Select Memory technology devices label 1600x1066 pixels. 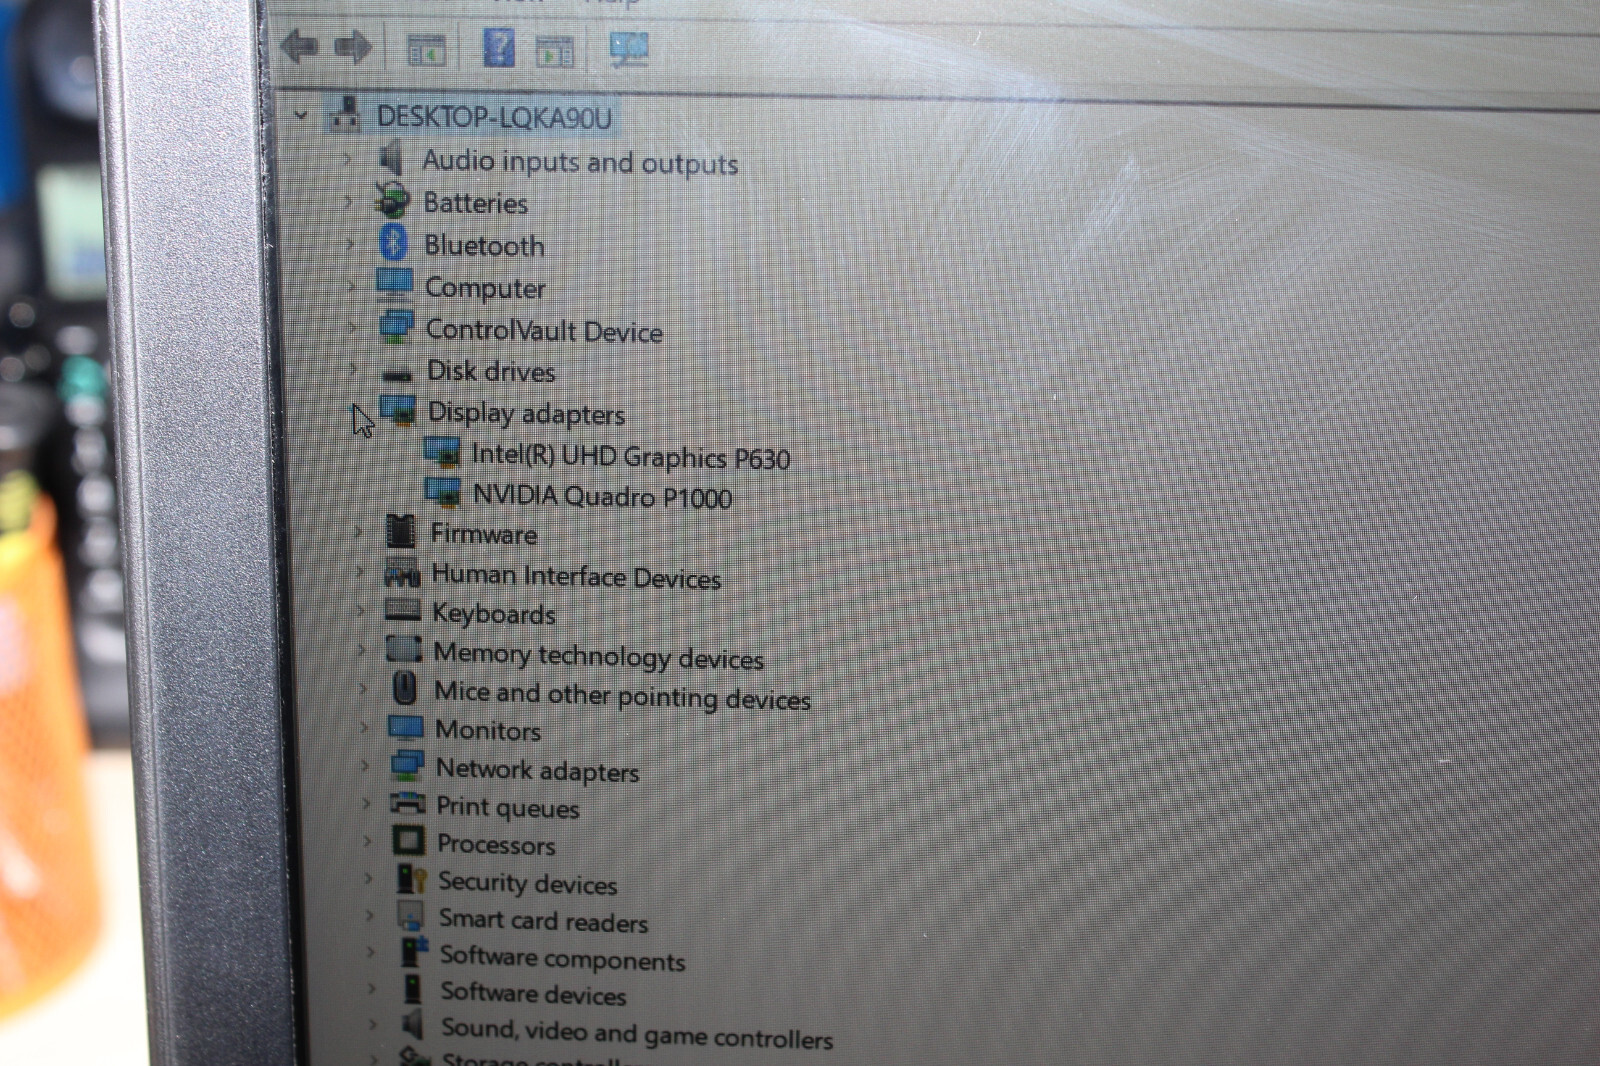point(598,656)
